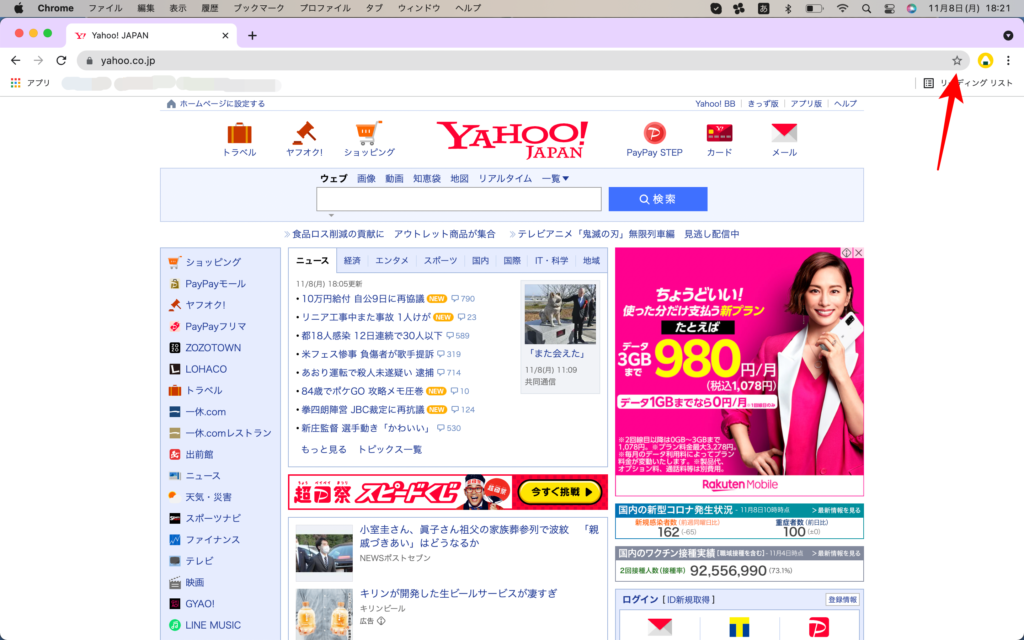The image size is (1024, 640).
Task: Go back to previous page
Action: [16, 61]
